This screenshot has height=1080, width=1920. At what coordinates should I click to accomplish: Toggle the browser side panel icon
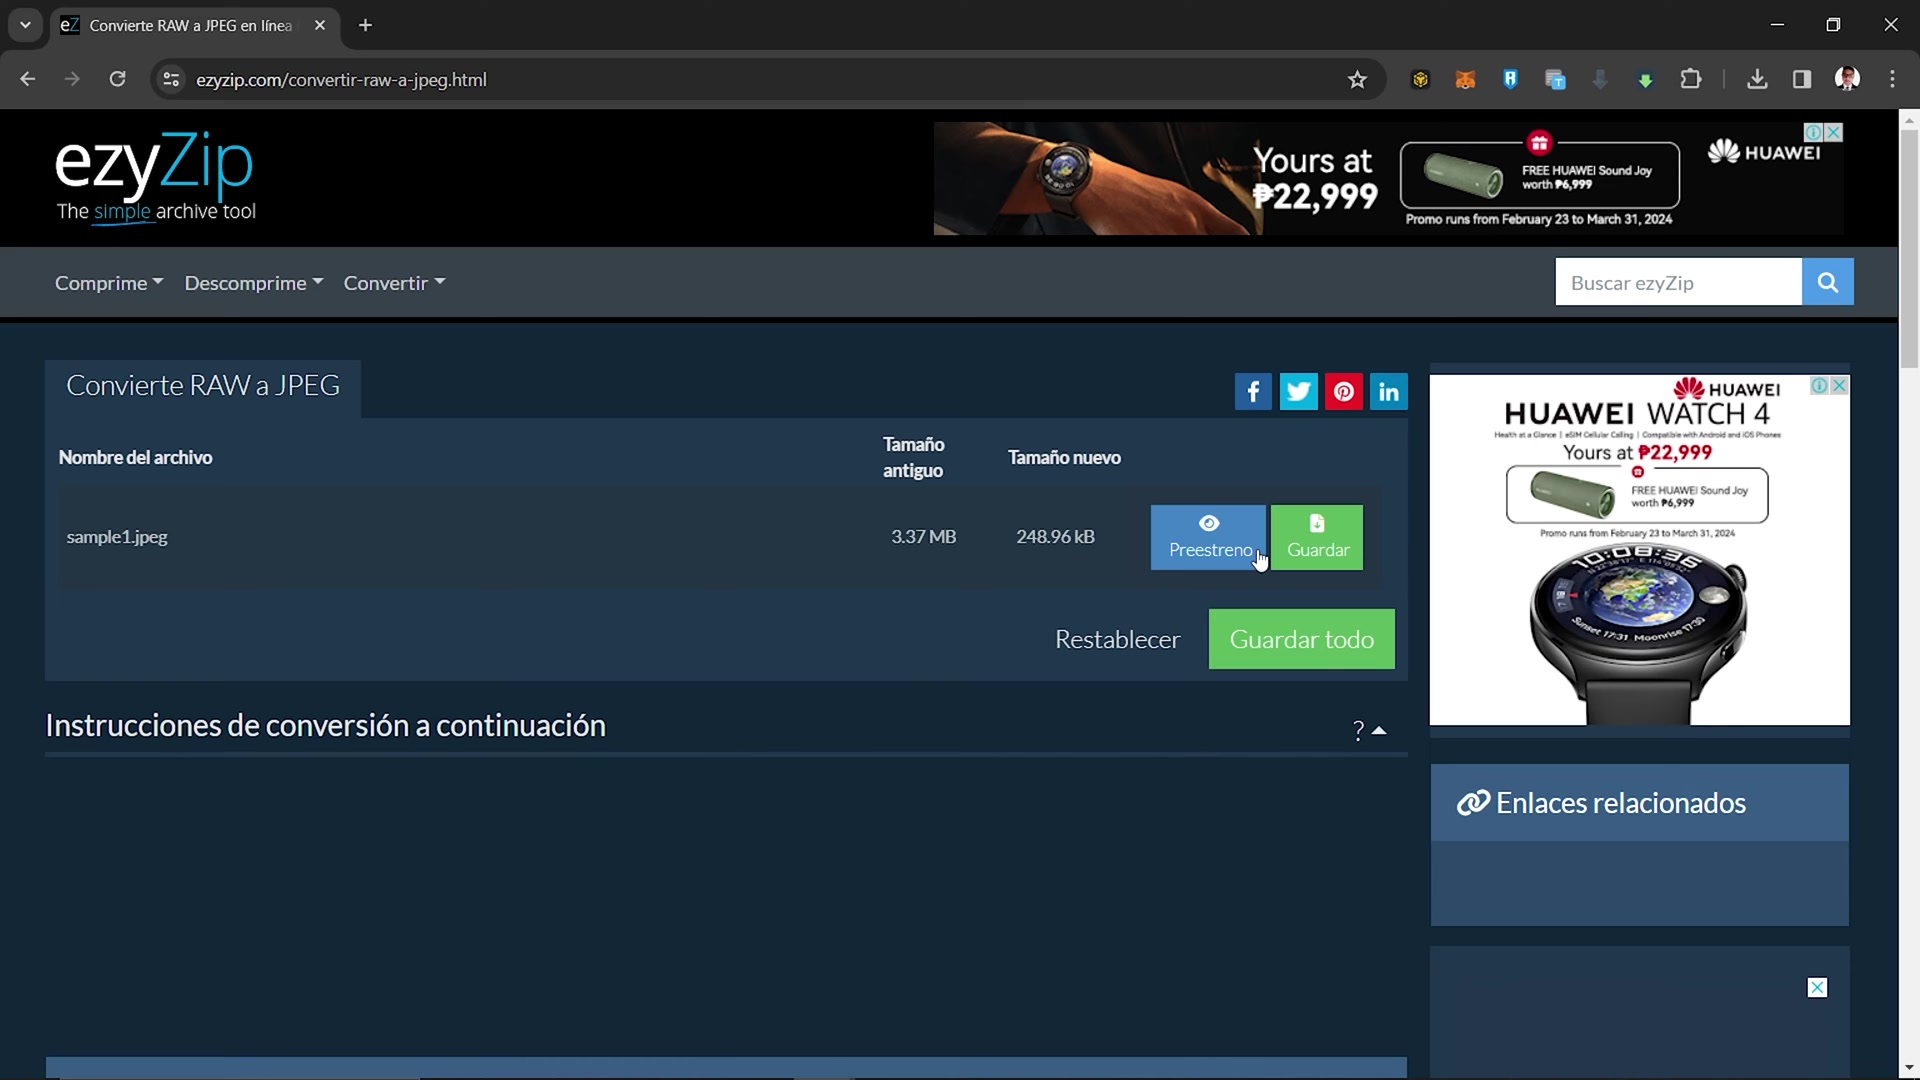pyautogui.click(x=1802, y=80)
